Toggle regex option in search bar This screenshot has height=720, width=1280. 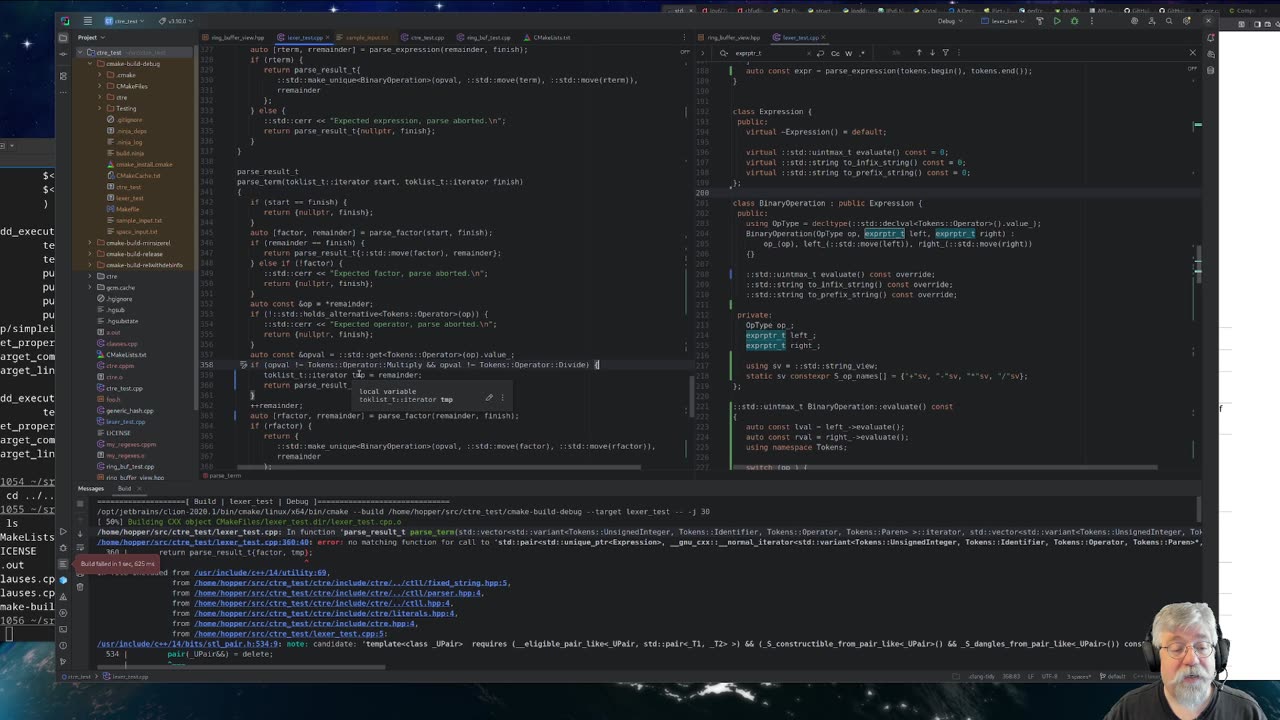click(x=861, y=53)
